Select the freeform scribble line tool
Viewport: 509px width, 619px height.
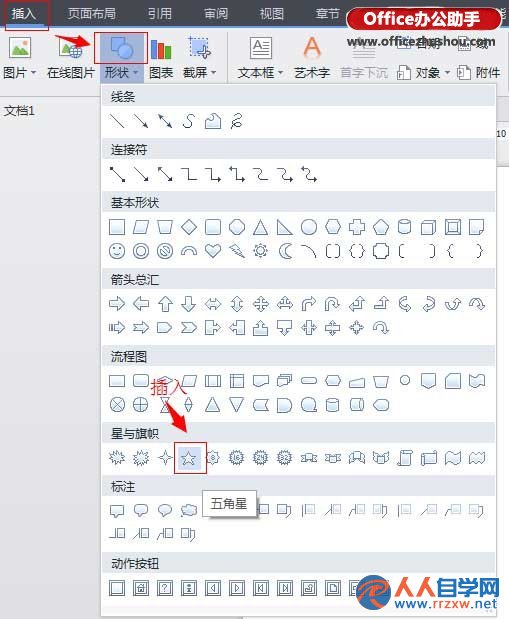pos(237,121)
